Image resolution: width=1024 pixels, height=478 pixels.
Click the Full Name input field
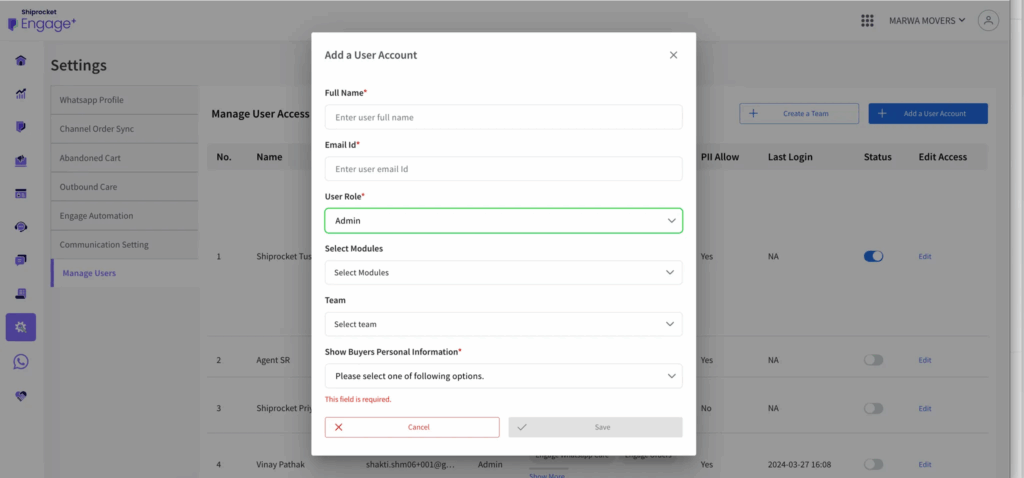[503, 117]
